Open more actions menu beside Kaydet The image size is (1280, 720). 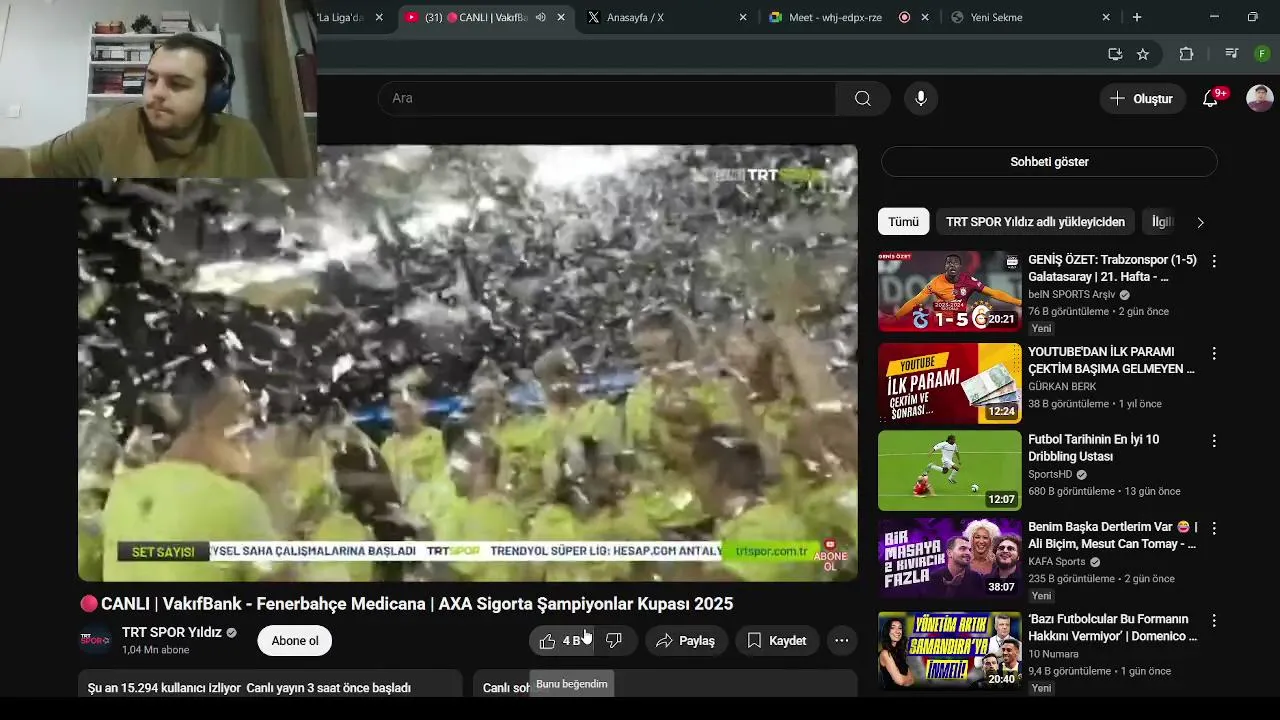(842, 641)
